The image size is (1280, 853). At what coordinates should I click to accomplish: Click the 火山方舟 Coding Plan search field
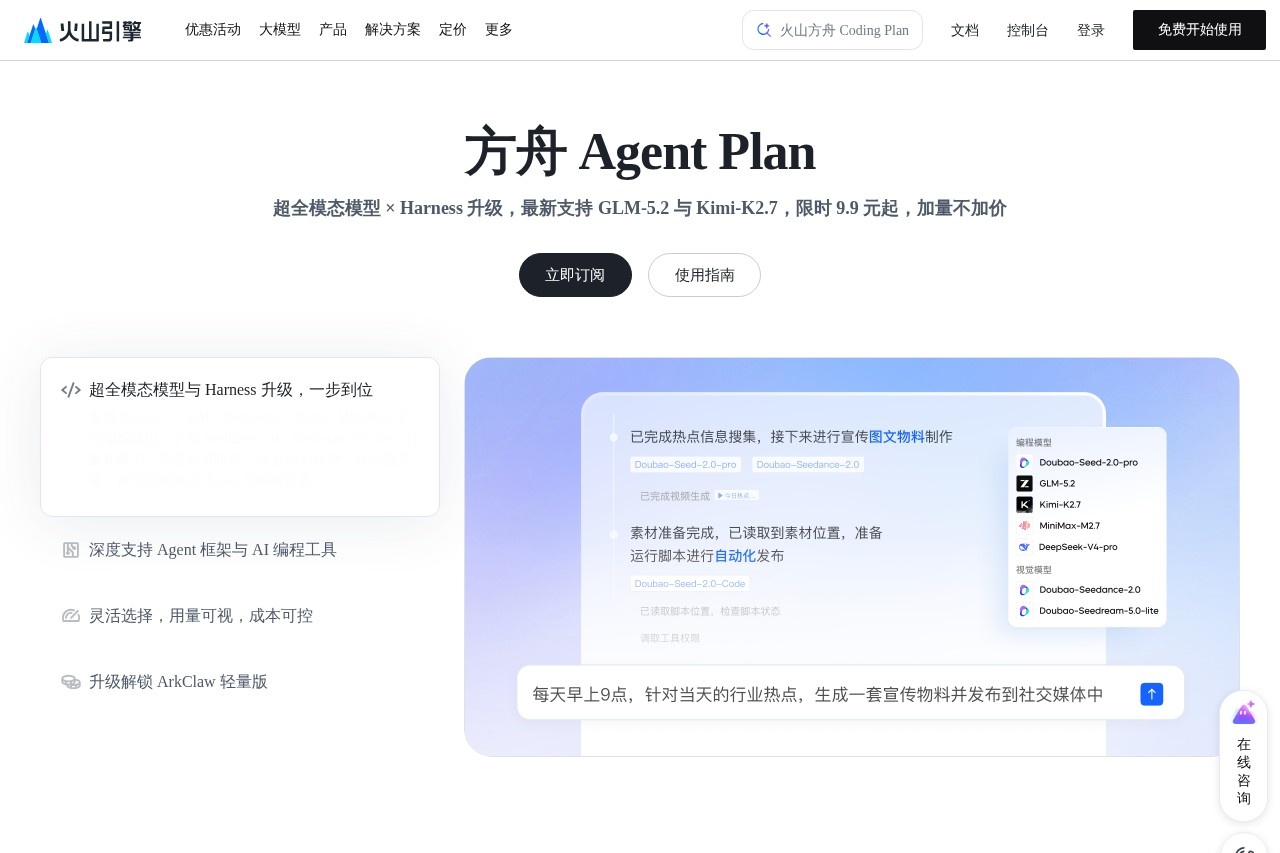(x=832, y=30)
